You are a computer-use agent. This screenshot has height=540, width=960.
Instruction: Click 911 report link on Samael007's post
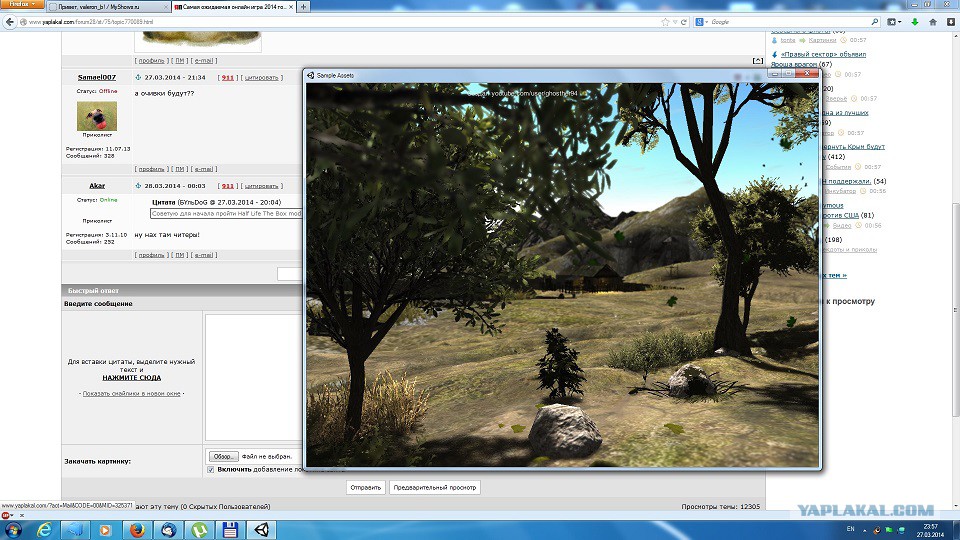click(228, 78)
